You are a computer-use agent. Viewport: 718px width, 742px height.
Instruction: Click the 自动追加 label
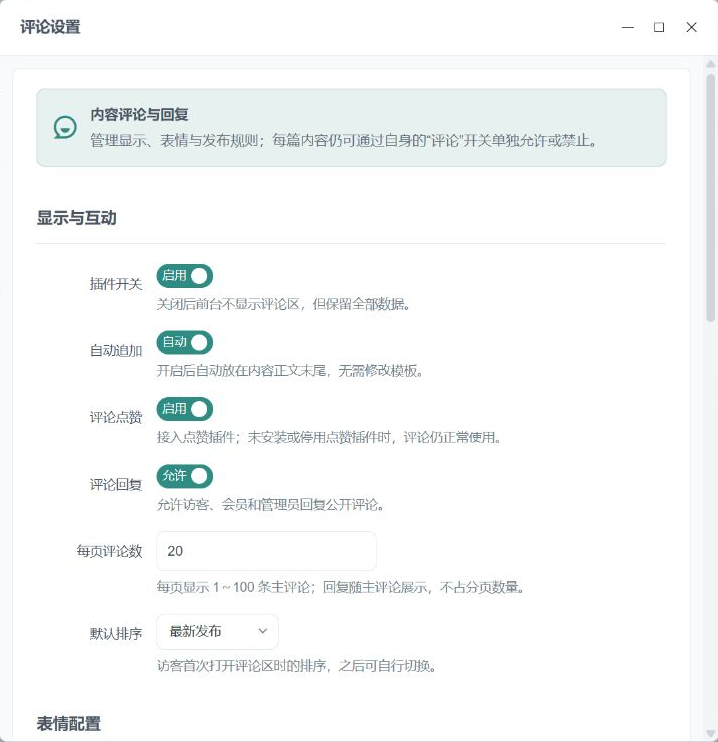pos(116,351)
